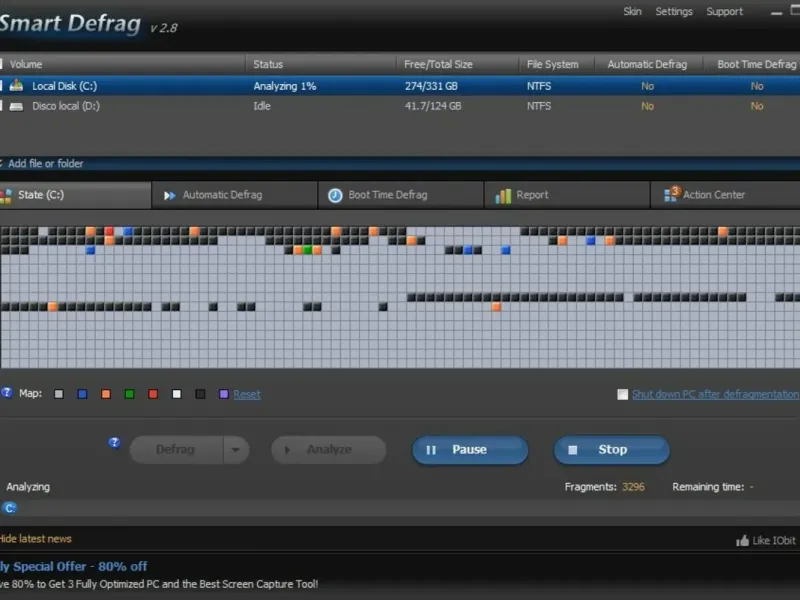Pause the analysis
Viewport: 800px width, 600px height.
[x=470, y=449]
